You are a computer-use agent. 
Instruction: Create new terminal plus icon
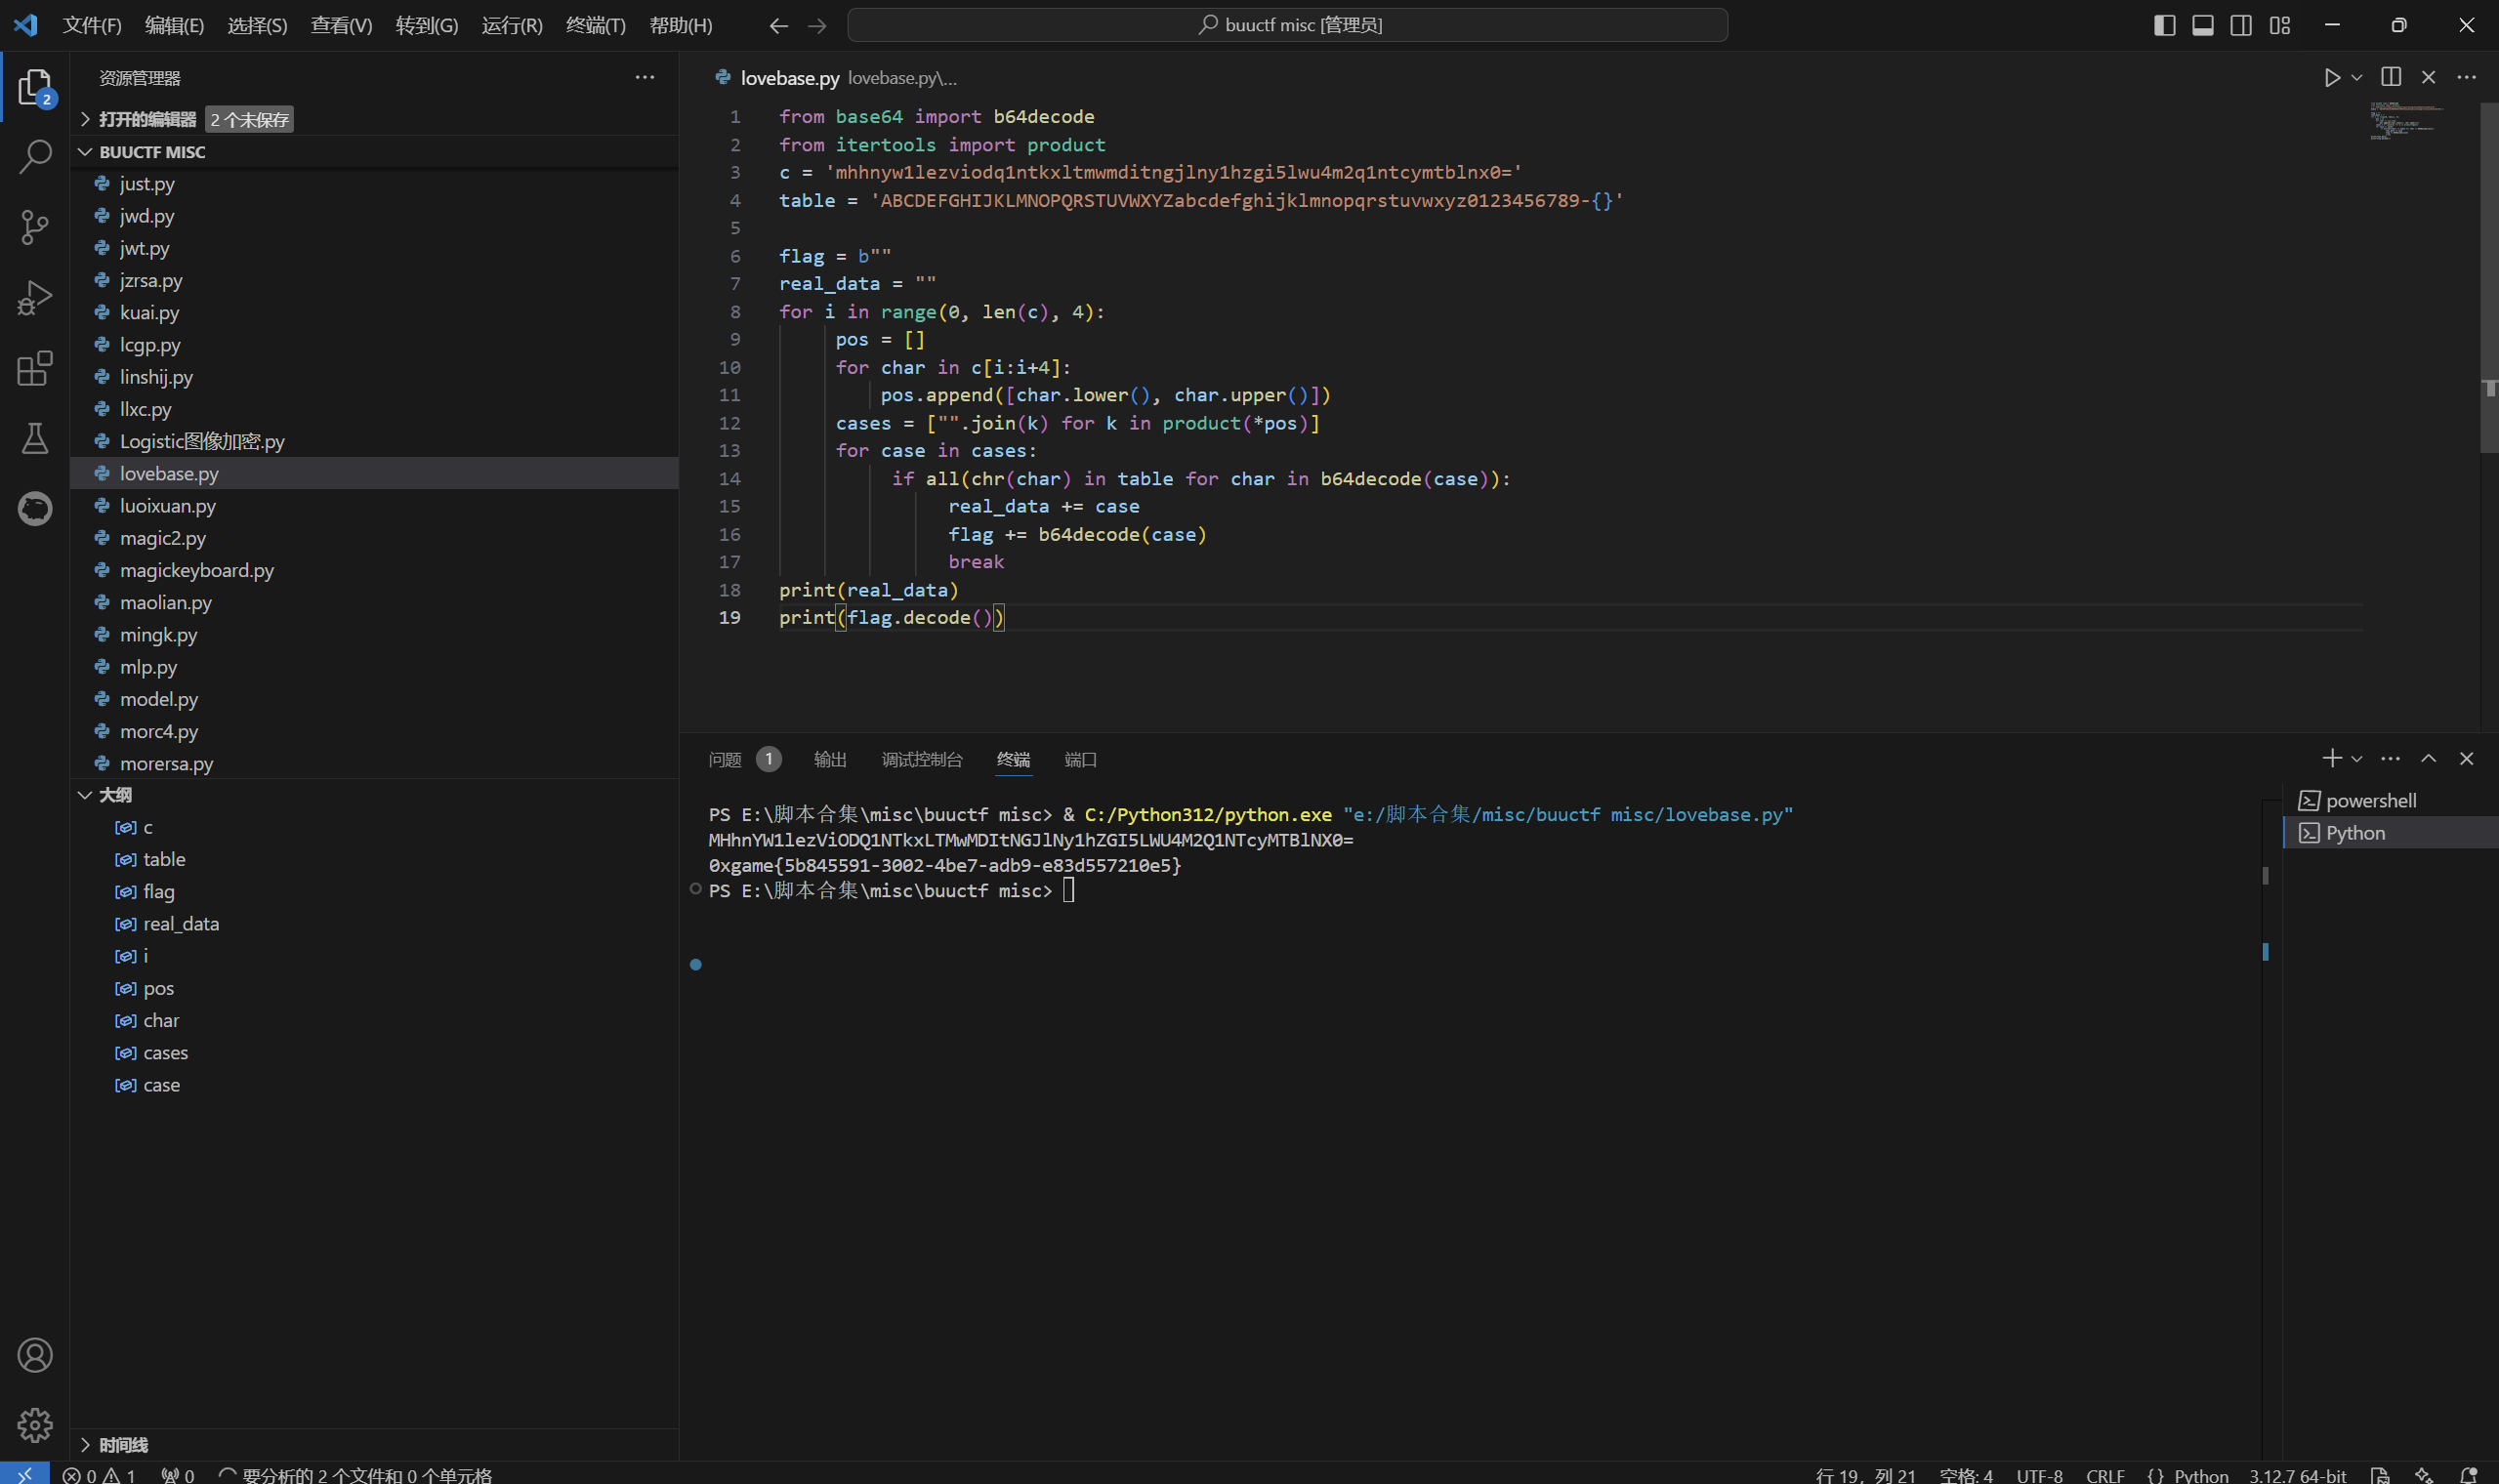[2331, 758]
